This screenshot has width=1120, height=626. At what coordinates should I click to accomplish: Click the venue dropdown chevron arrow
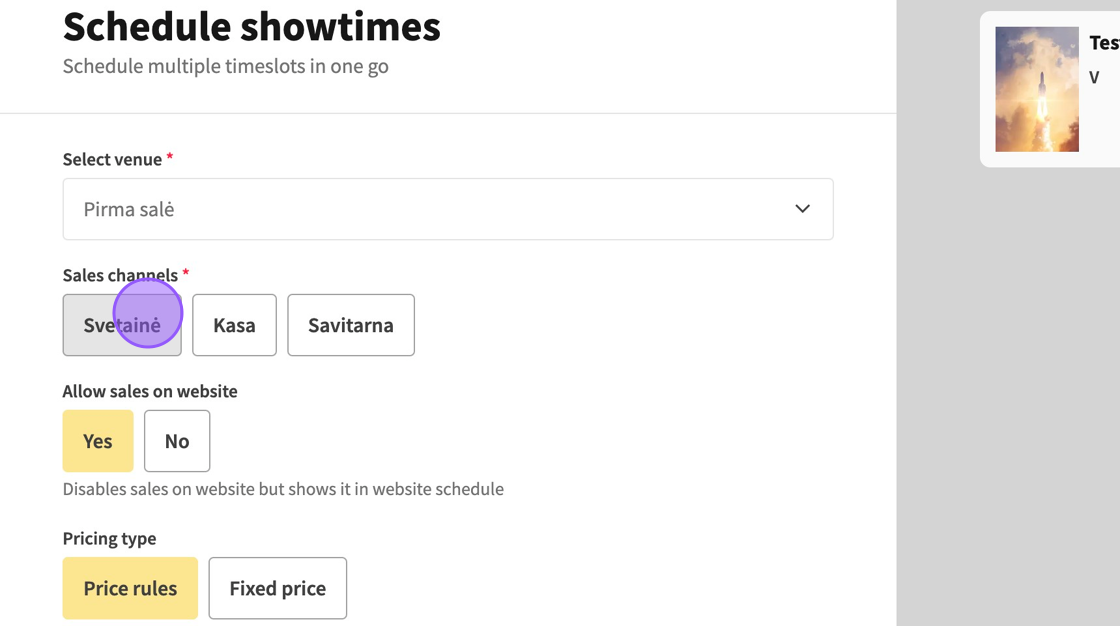pyautogui.click(x=802, y=209)
